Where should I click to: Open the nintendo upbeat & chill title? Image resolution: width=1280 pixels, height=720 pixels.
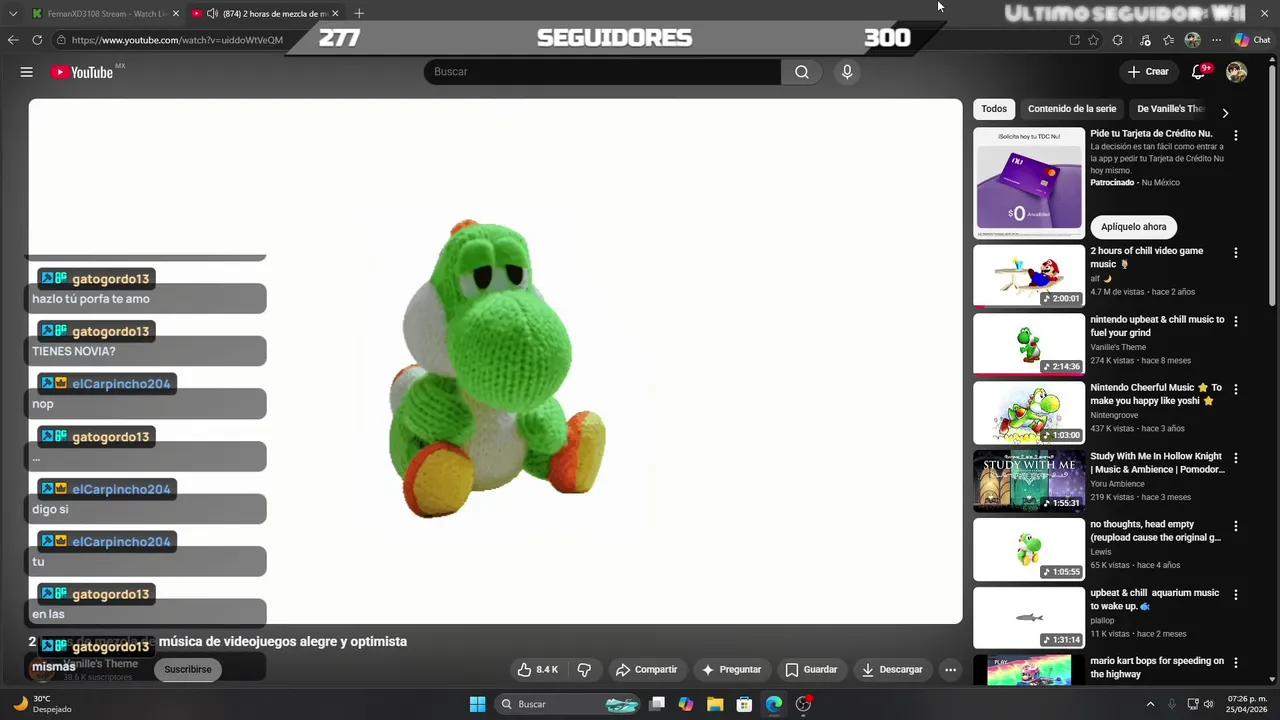[x=1157, y=326]
